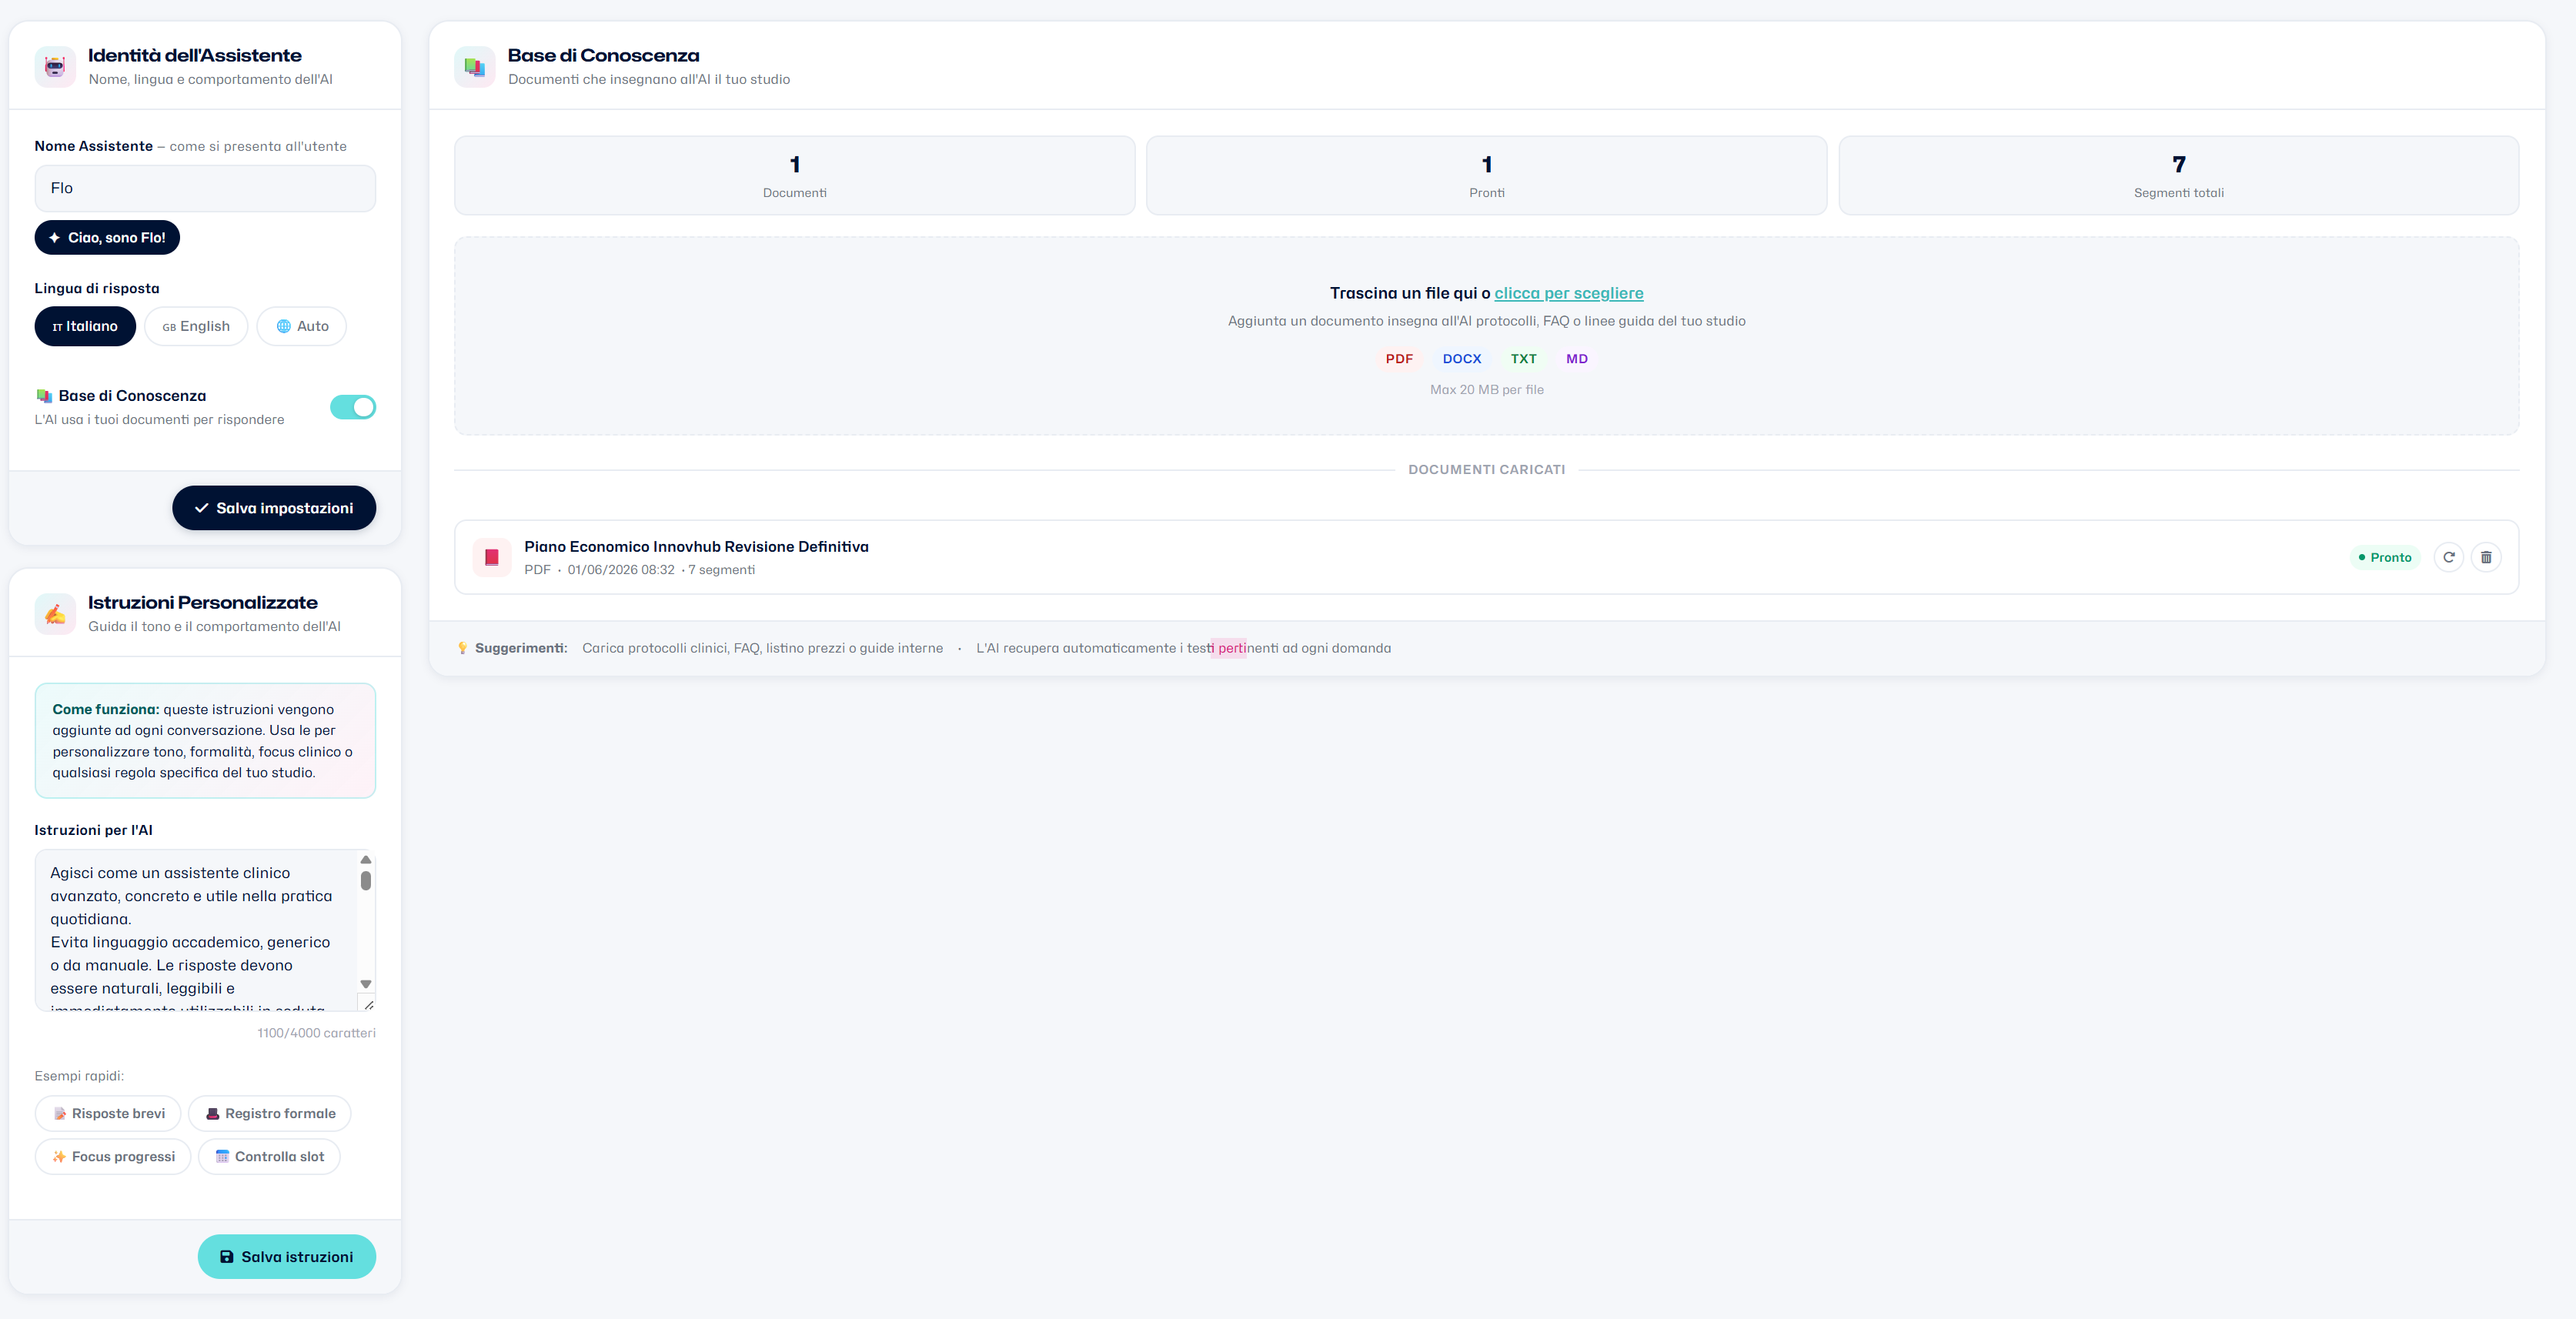This screenshot has height=1319, width=2576.
Task: Click the Segmenti totali count card
Action: tap(2179, 176)
